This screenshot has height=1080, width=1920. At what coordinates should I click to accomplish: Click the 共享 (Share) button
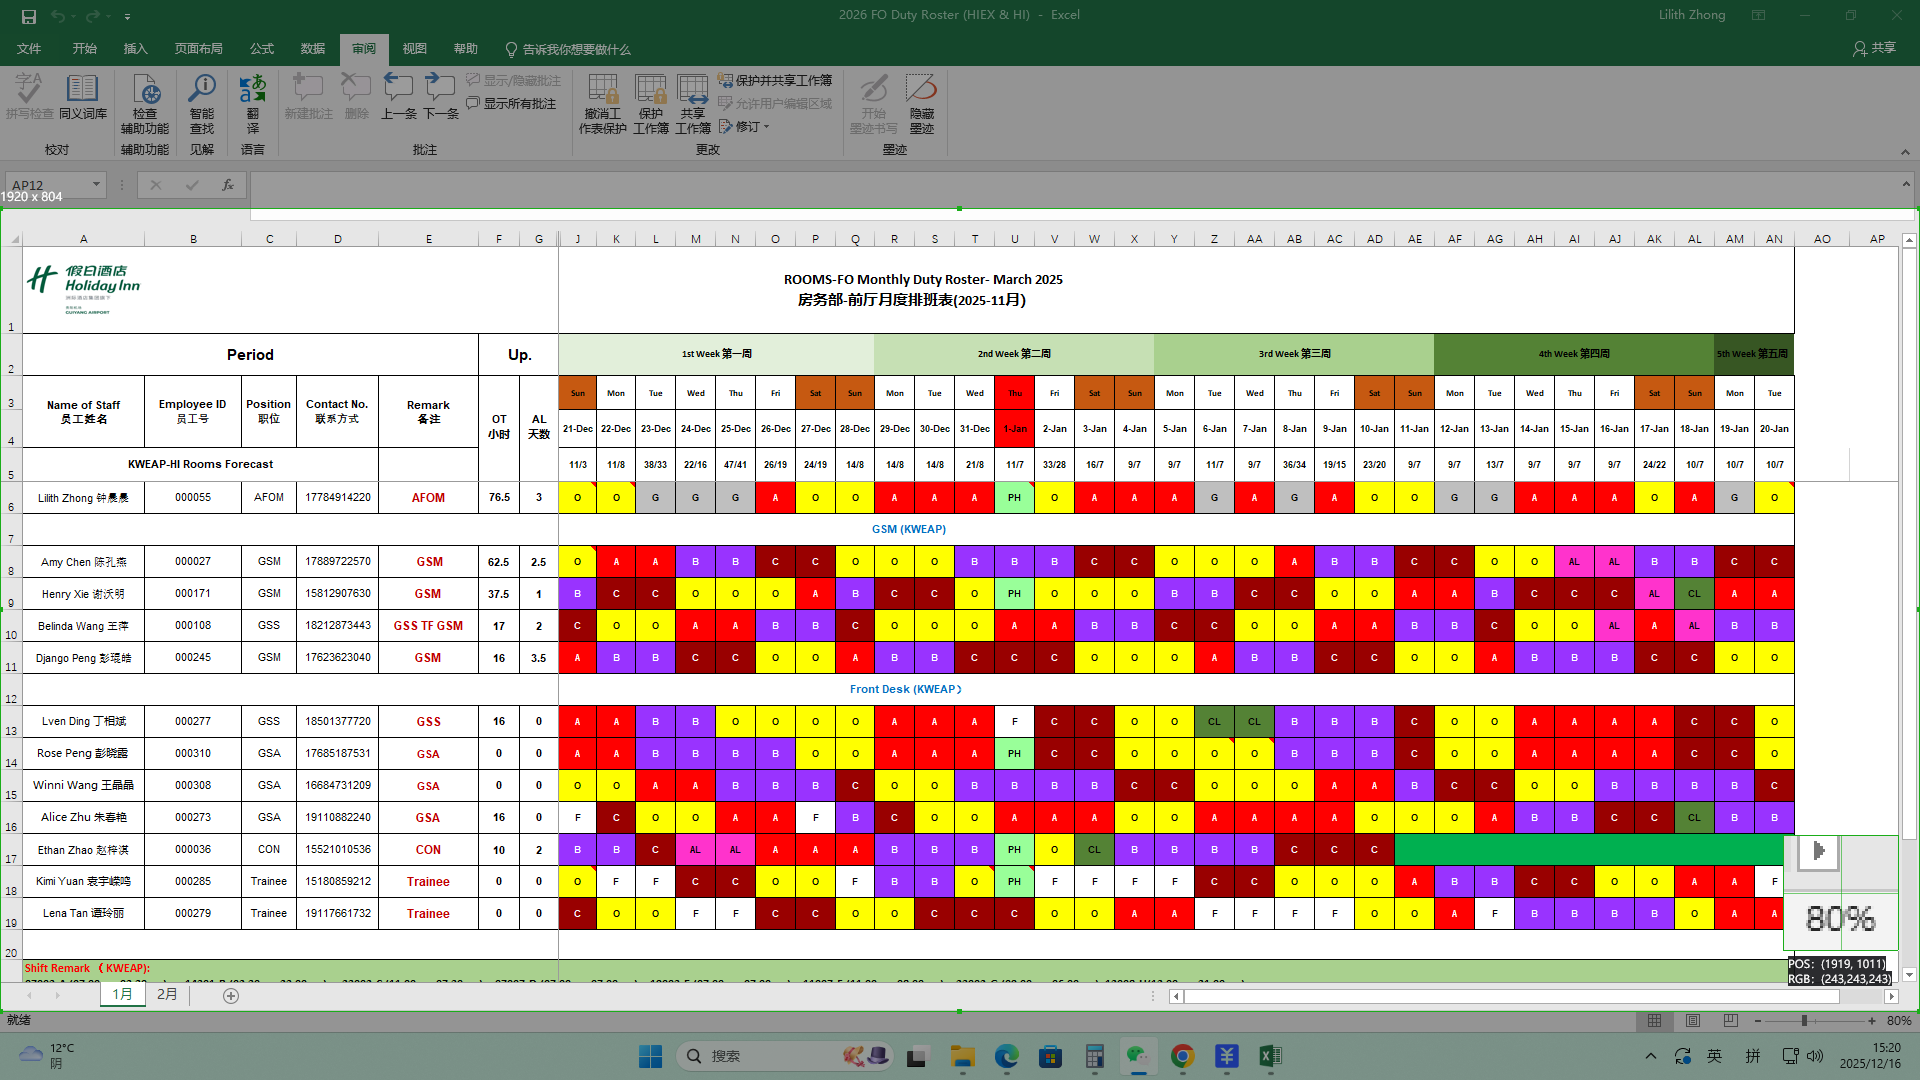point(1874,48)
